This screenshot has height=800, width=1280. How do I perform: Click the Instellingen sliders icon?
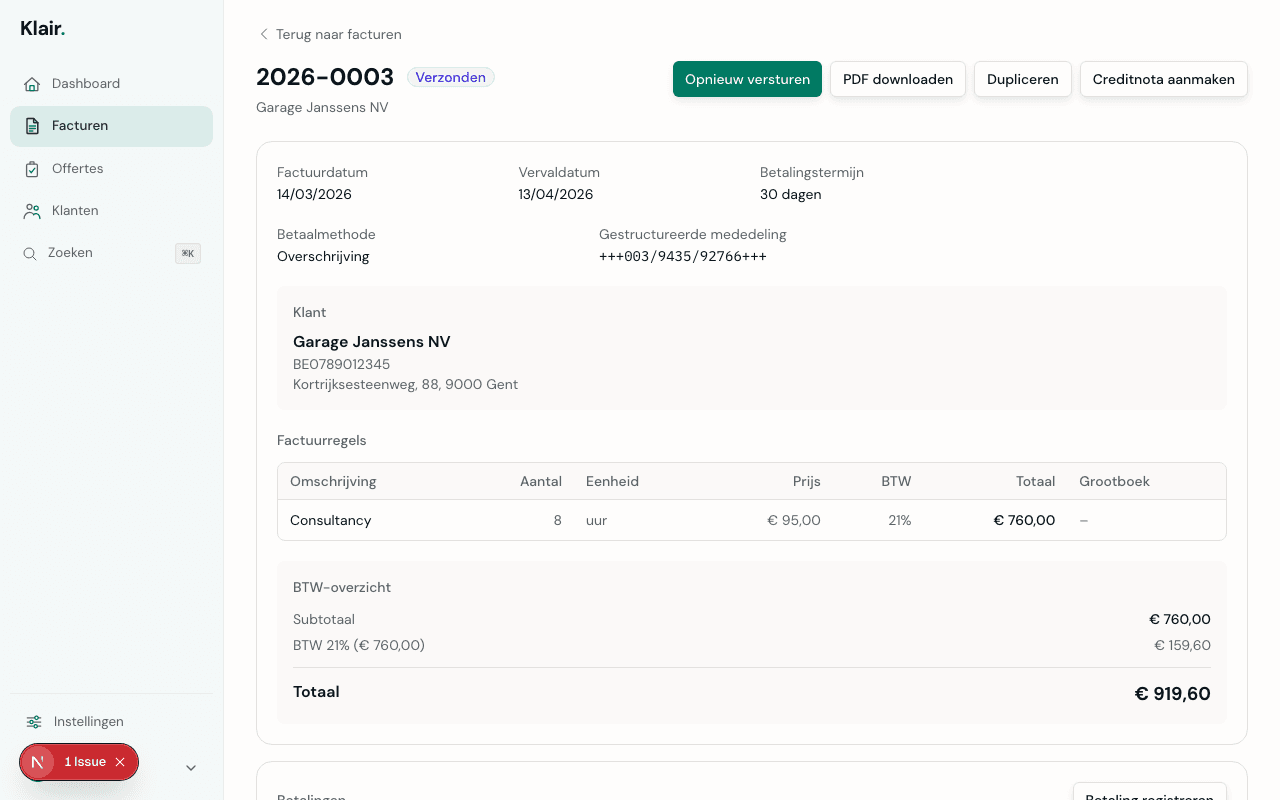[x=34, y=722]
